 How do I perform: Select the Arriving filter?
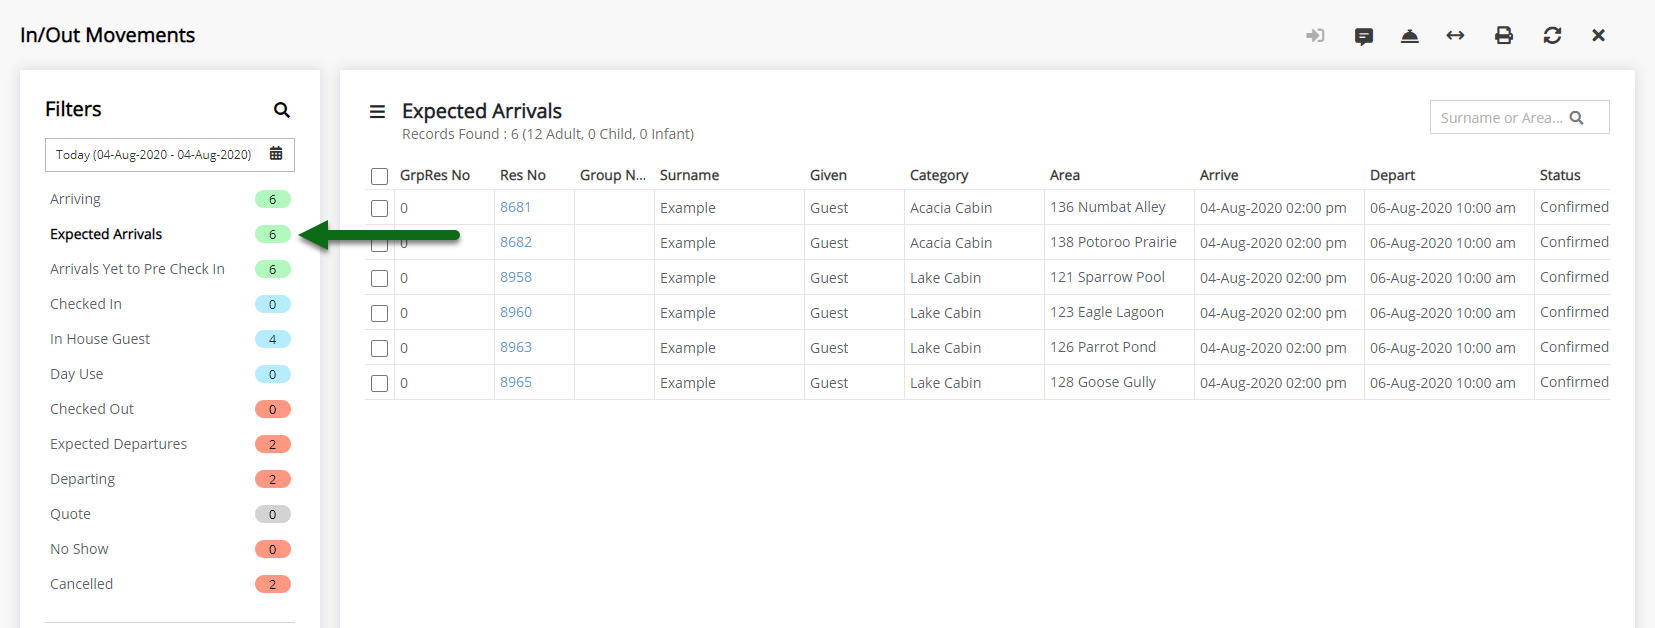click(x=75, y=199)
